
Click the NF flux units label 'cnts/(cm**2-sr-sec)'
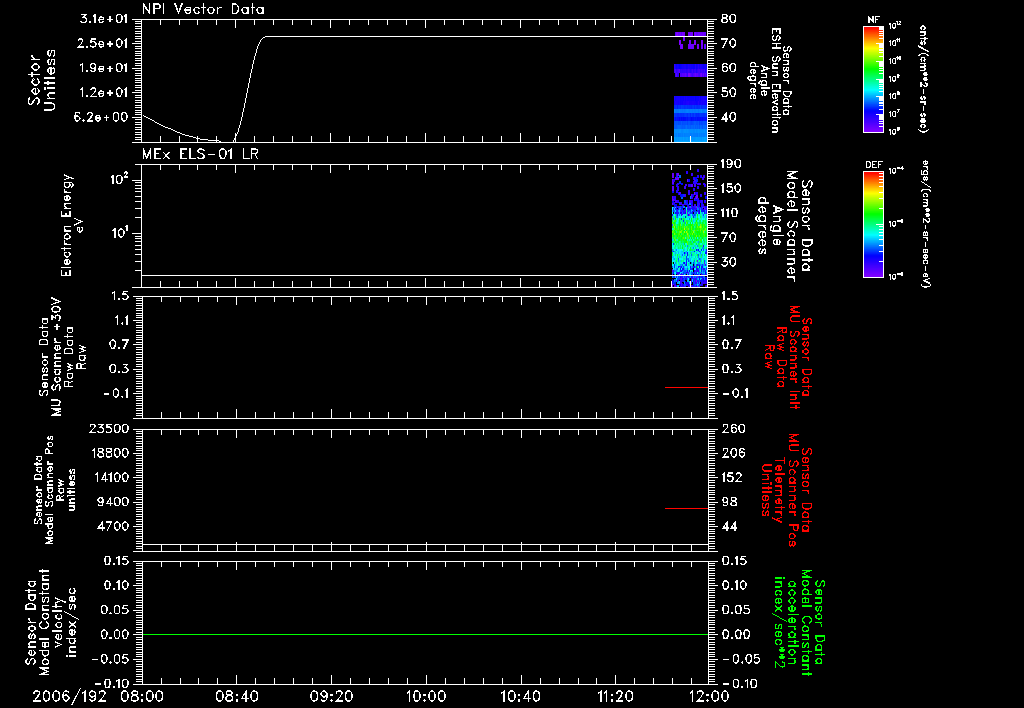click(922, 78)
